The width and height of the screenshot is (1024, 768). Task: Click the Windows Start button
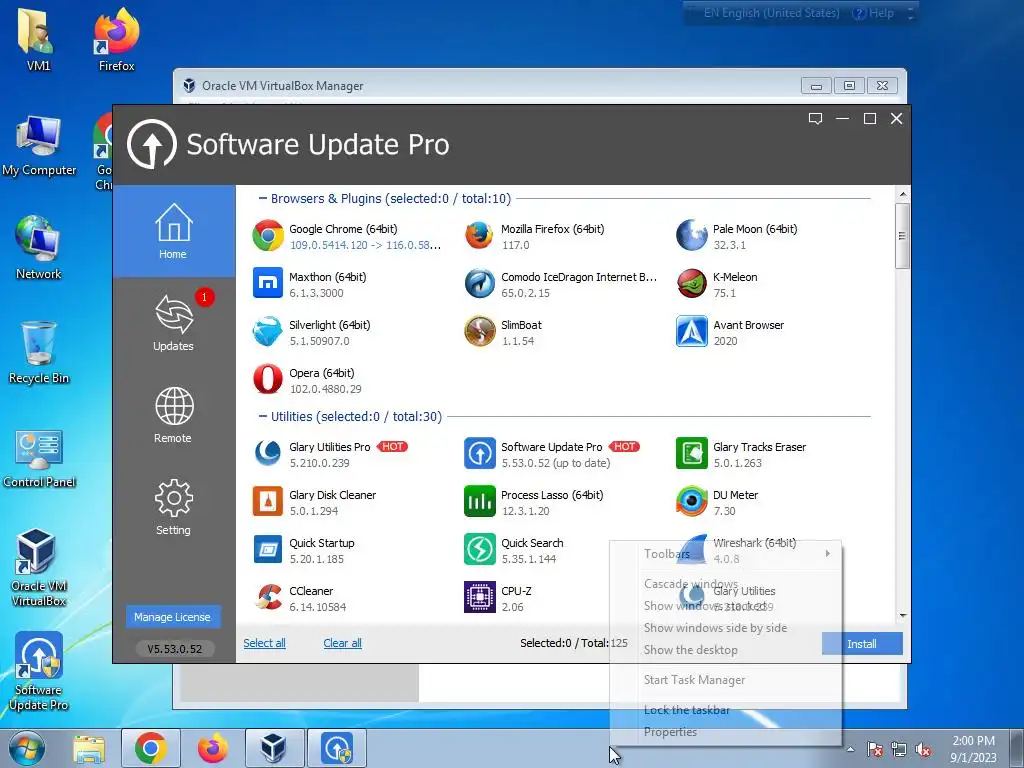[27, 748]
